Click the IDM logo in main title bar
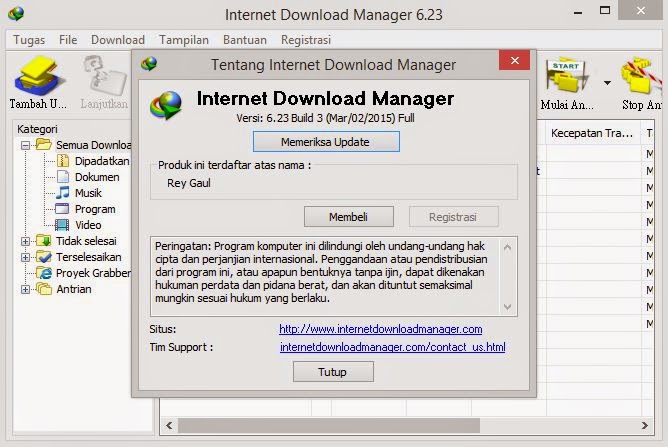The image size is (668, 447). pos(16,14)
